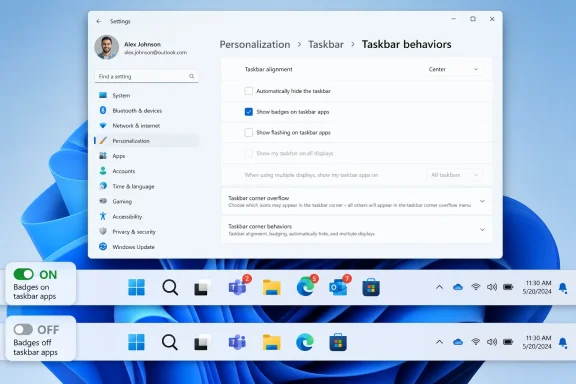
Task: Focus the Find a setting search box
Action: coord(146,76)
